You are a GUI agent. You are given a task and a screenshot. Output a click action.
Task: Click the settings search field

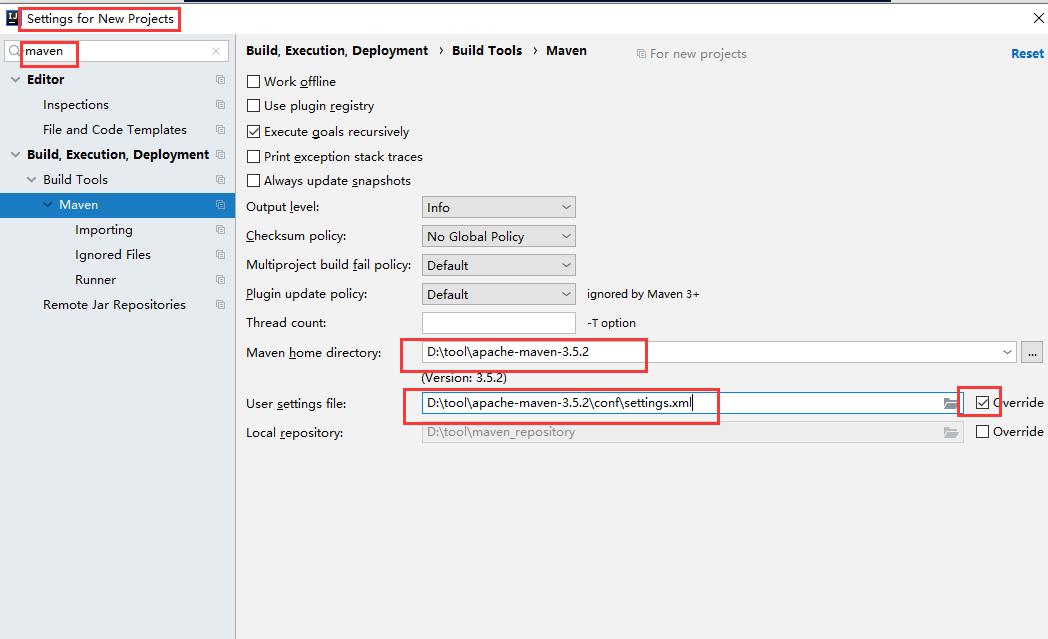[x=116, y=51]
